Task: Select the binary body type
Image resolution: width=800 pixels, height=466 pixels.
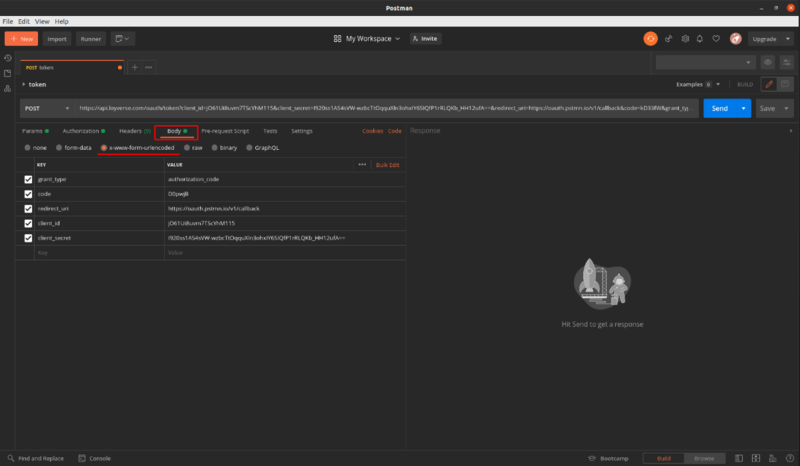Action: 214,148
